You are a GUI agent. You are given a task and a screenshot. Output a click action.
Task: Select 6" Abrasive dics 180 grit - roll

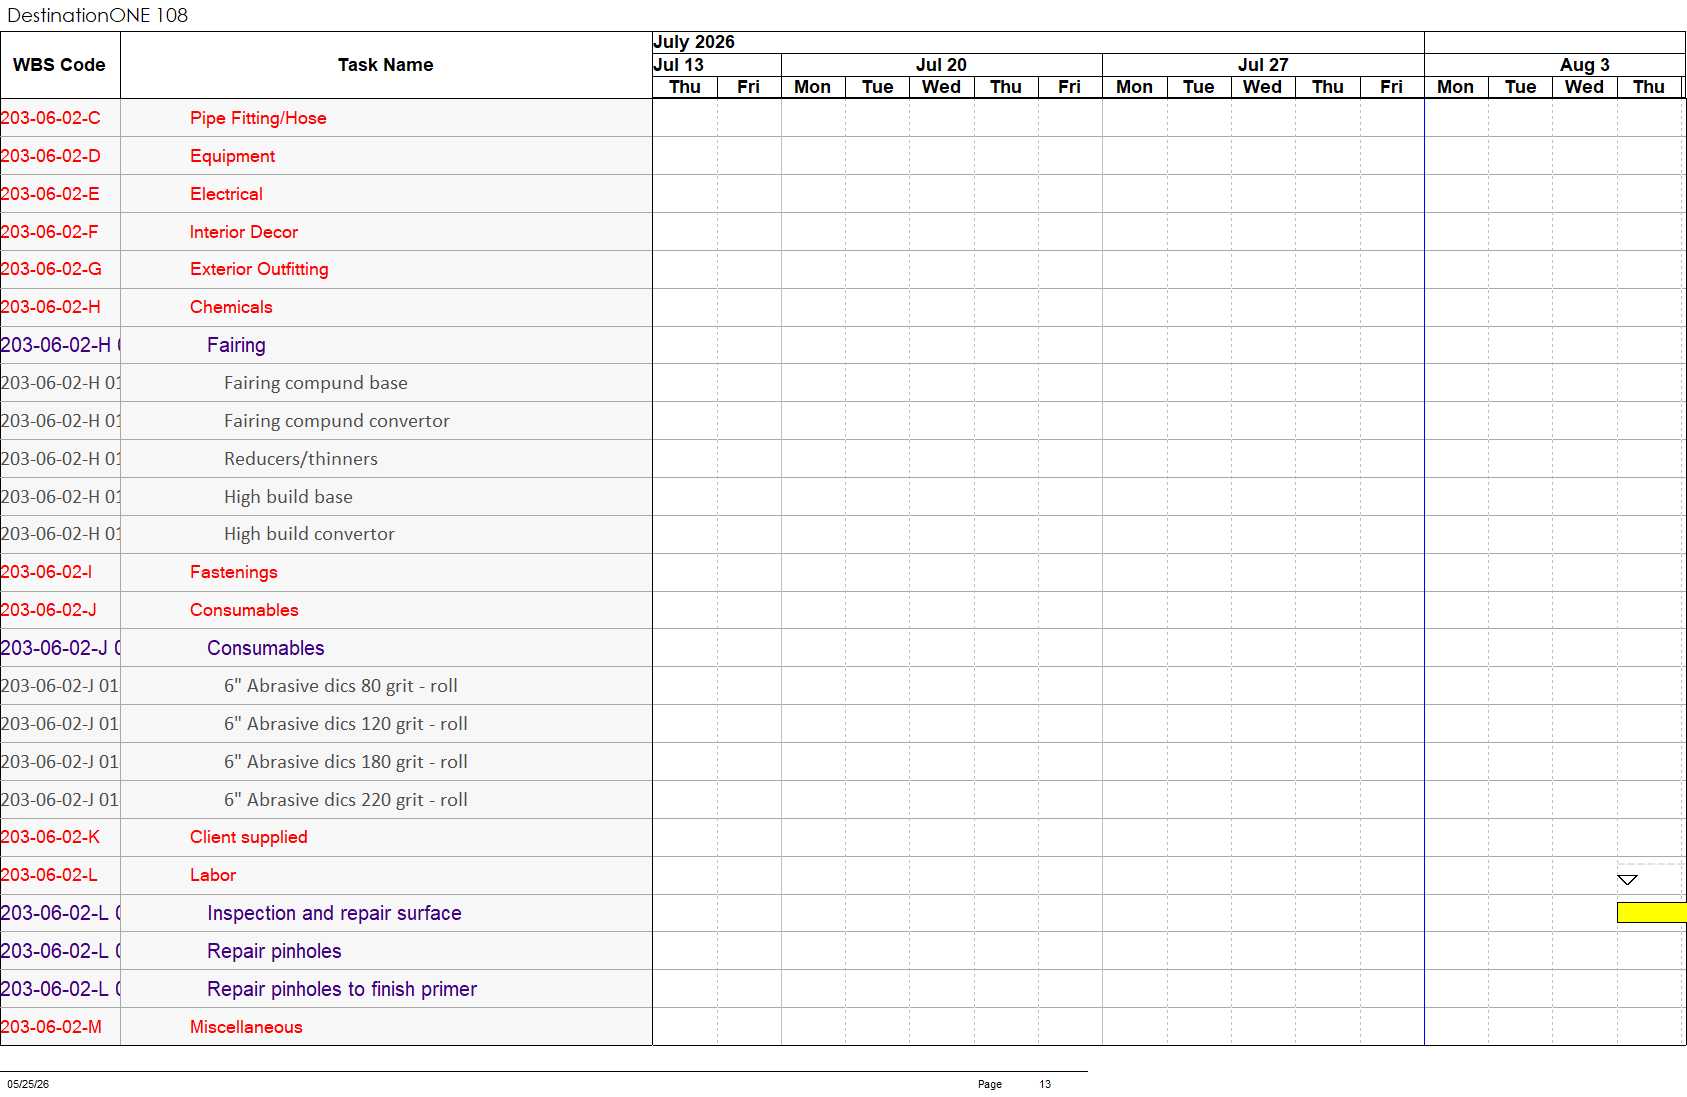click(x=346, y=762)
